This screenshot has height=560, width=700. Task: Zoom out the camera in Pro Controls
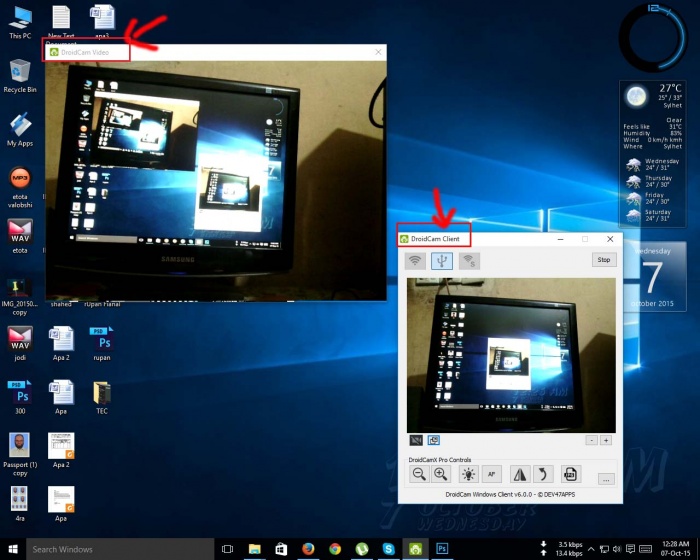(x=419, y=474)
